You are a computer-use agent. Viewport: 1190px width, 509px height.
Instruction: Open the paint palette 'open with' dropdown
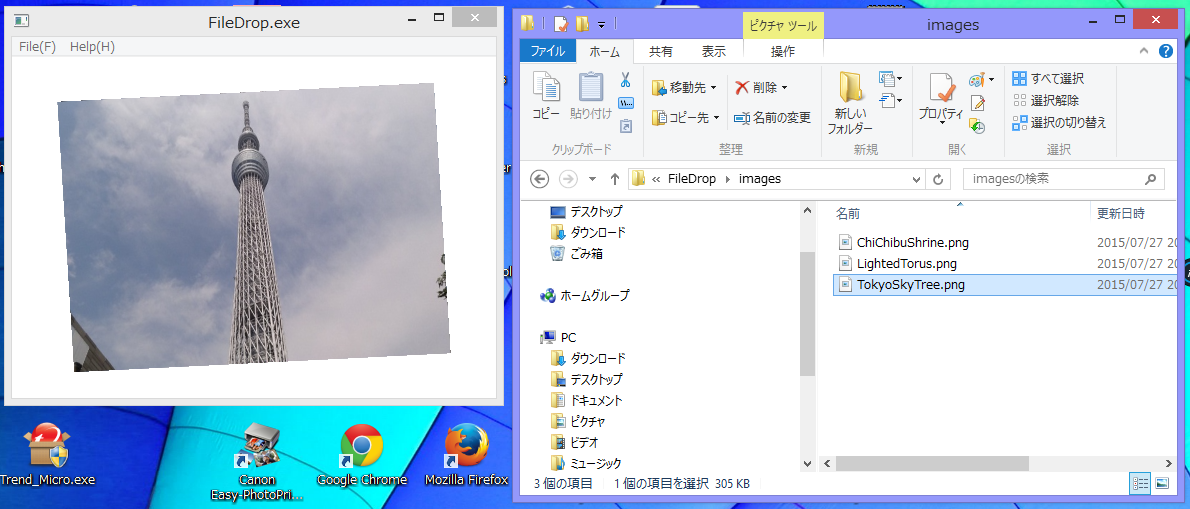click(x=982, y=79)
